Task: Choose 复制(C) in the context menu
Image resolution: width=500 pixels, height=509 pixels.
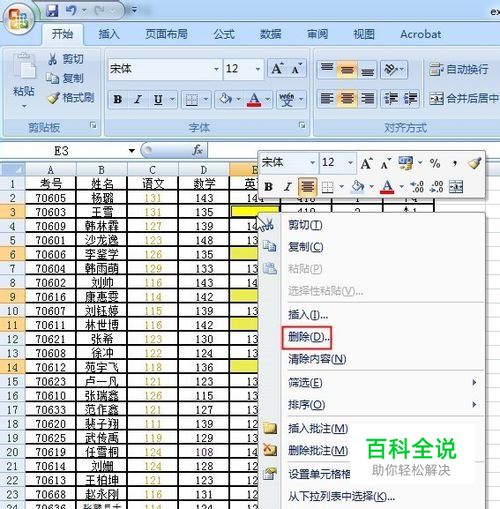Action: click(372, 247)
